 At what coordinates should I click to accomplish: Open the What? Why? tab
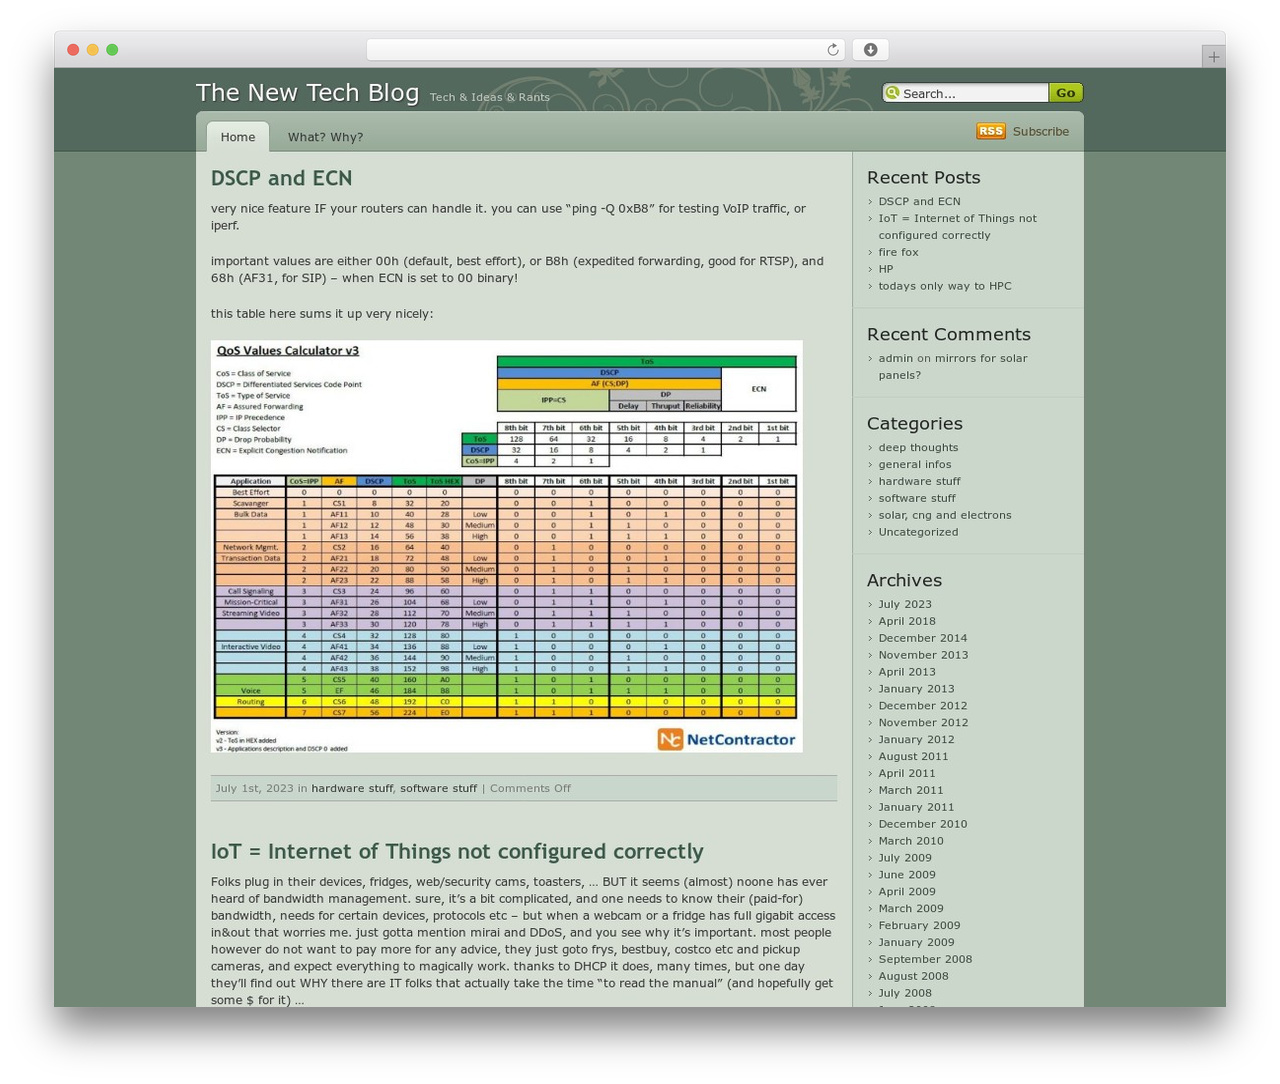[325, 137]
